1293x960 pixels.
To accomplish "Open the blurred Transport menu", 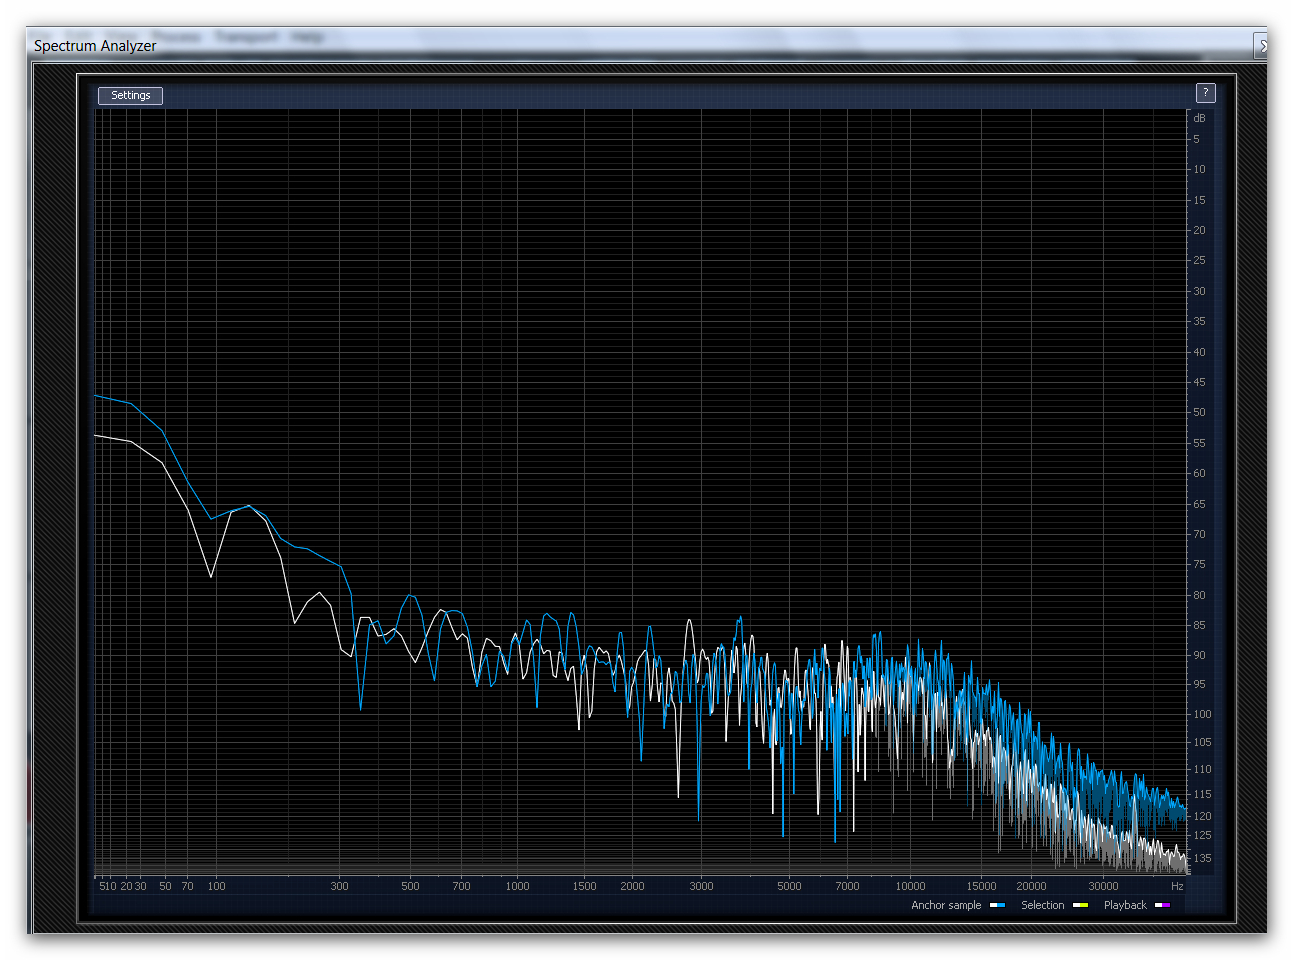I will 246,37.
